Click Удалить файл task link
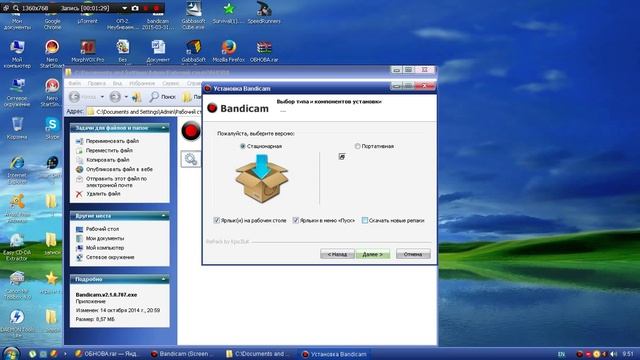Screen dimensions: 640x360 coord(103,194)
